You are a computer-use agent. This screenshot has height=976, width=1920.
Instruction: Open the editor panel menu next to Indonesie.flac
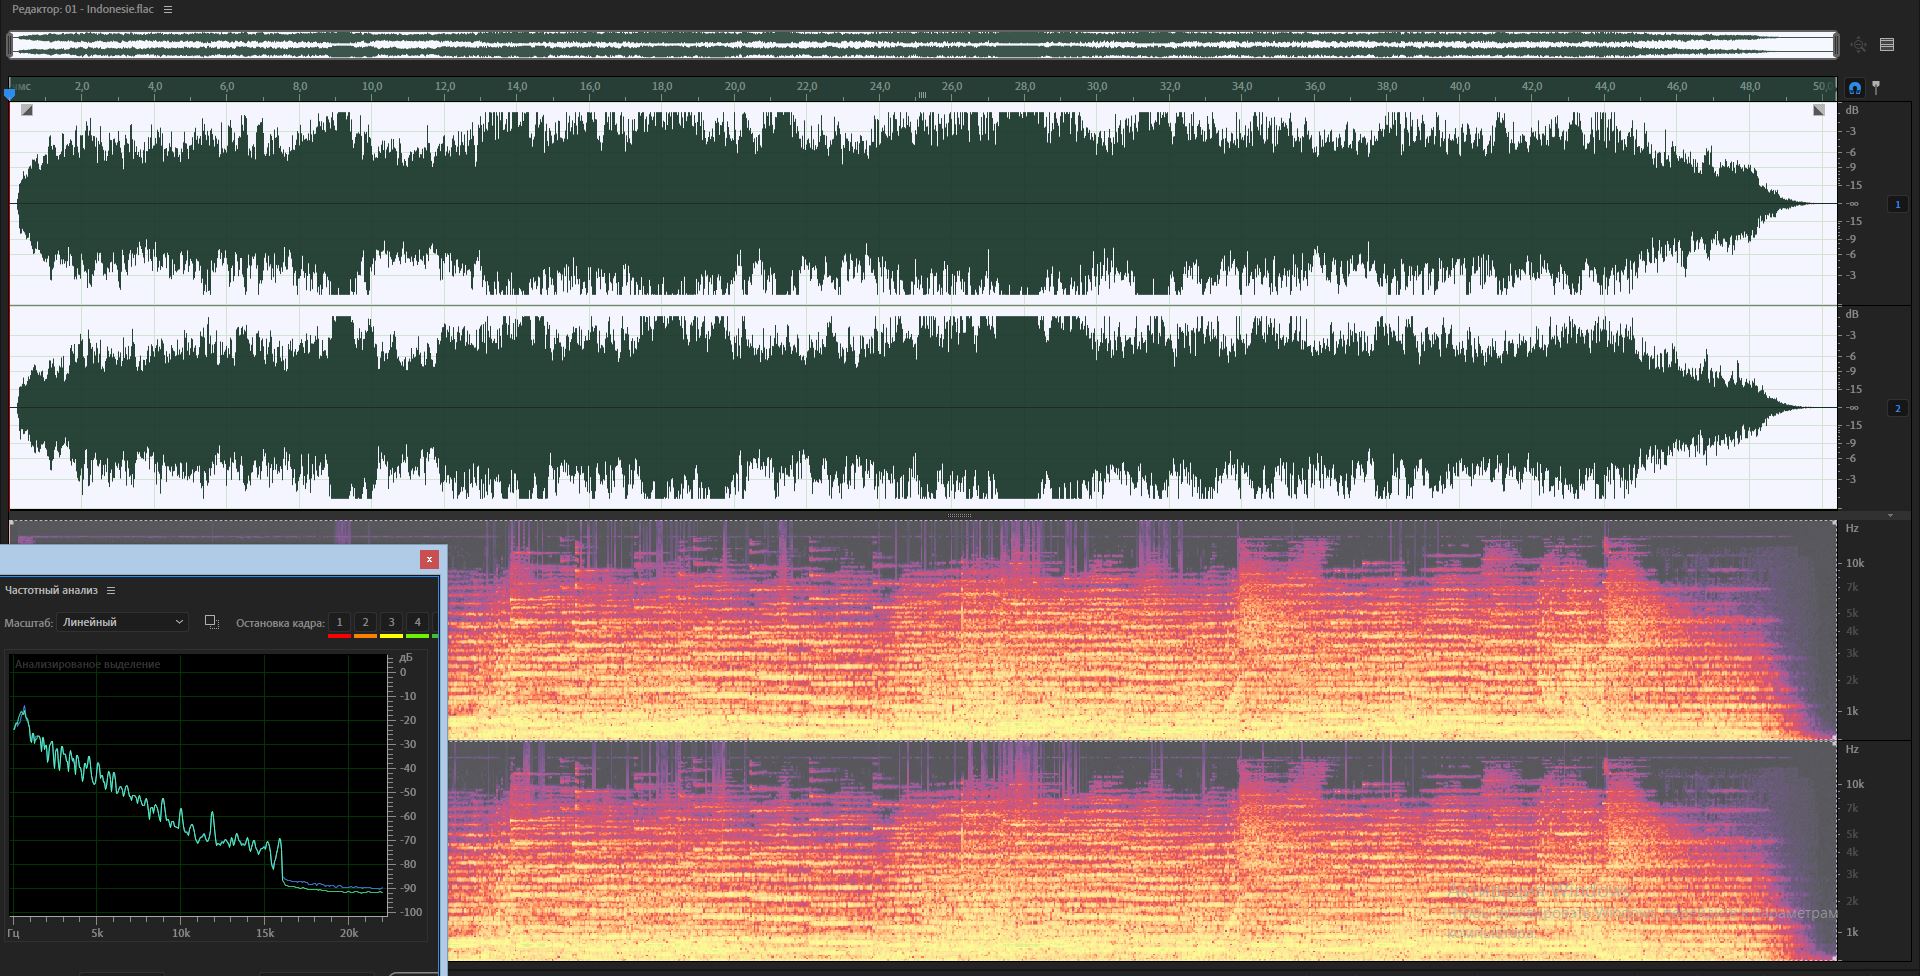[x=168, y=9]
